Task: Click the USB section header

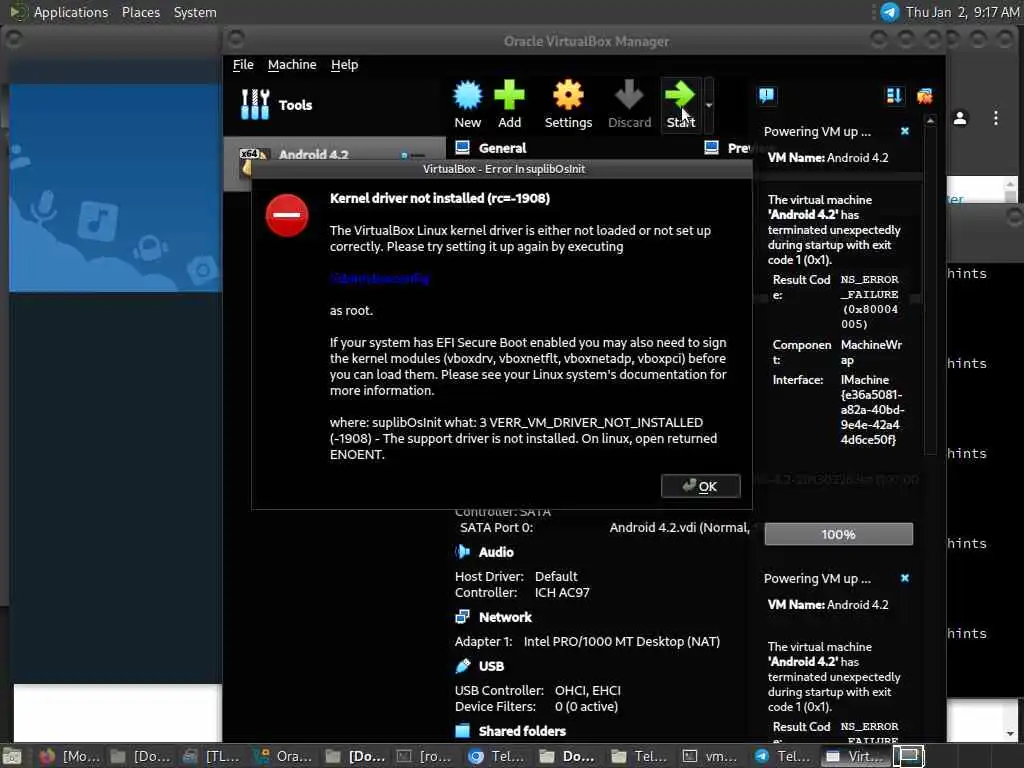Action: 491,666
